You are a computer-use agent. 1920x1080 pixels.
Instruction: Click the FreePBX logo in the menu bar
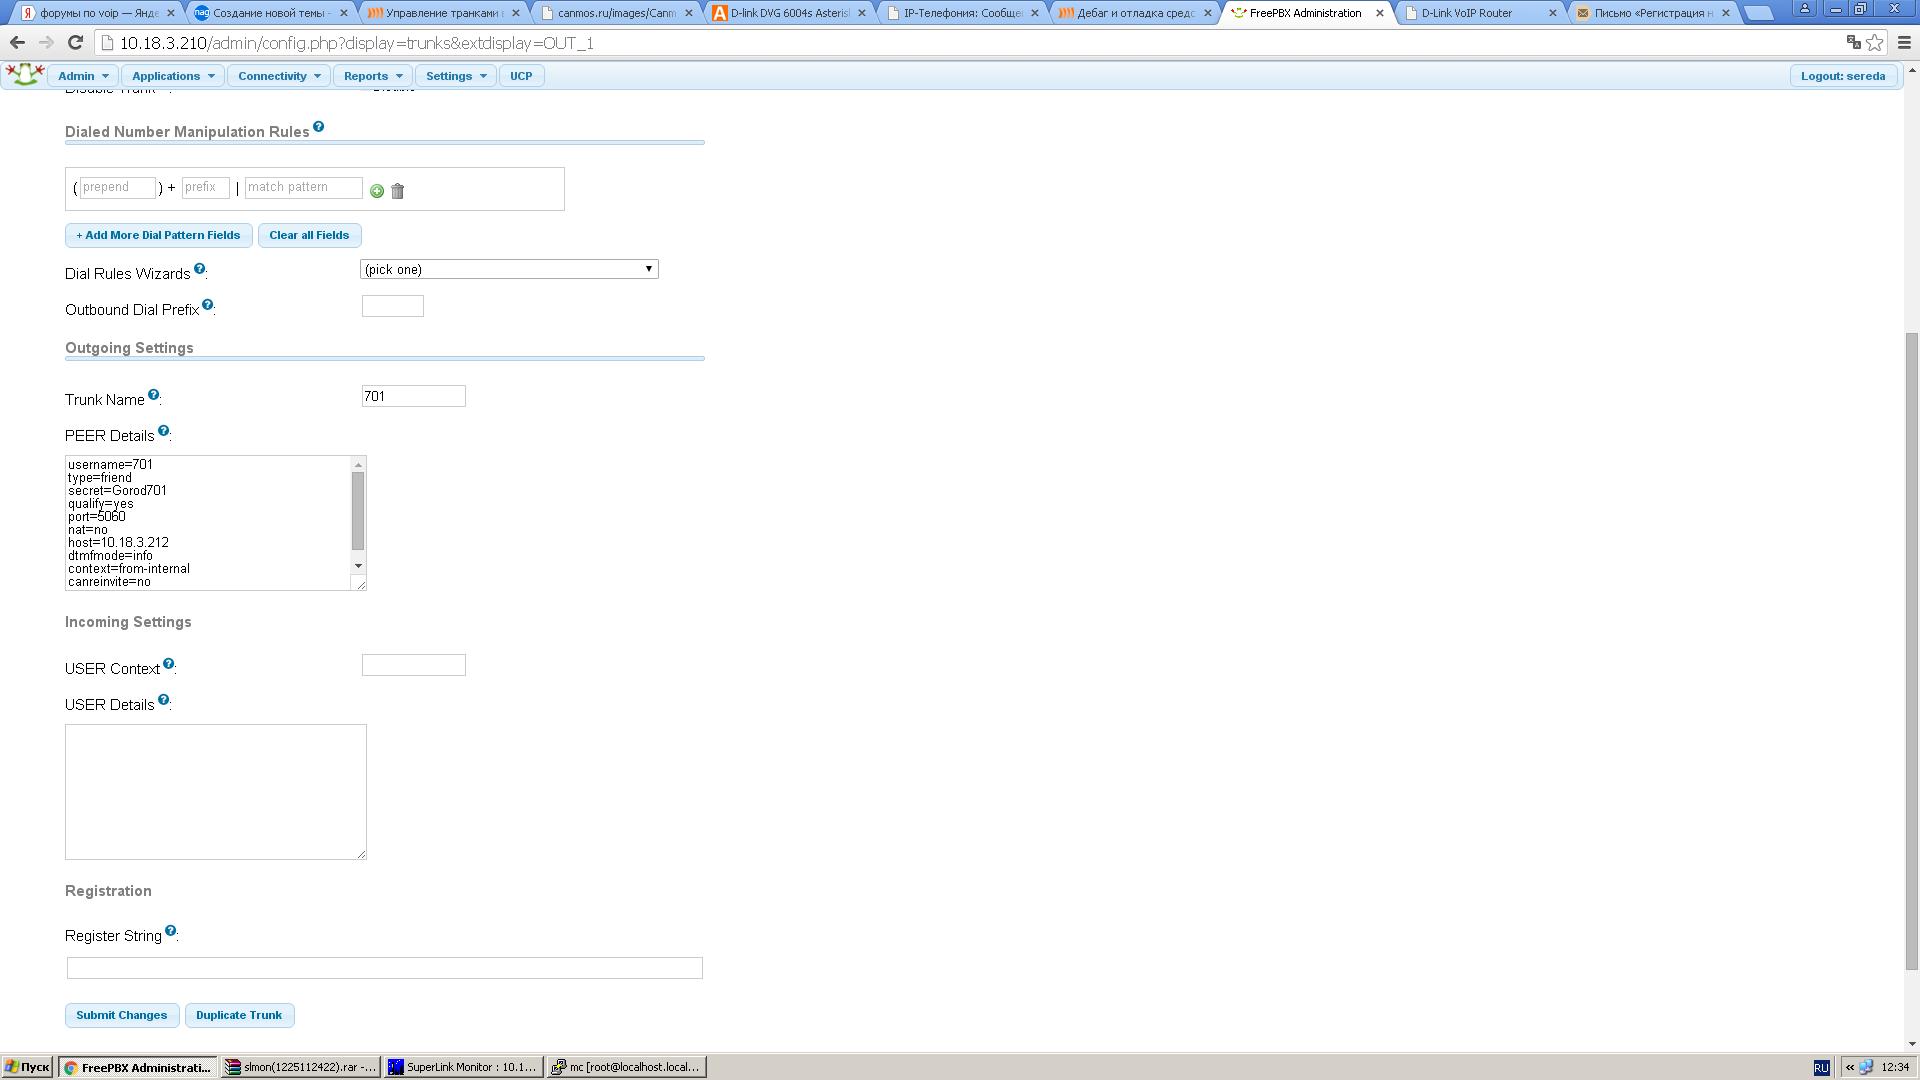pos(24,75)
